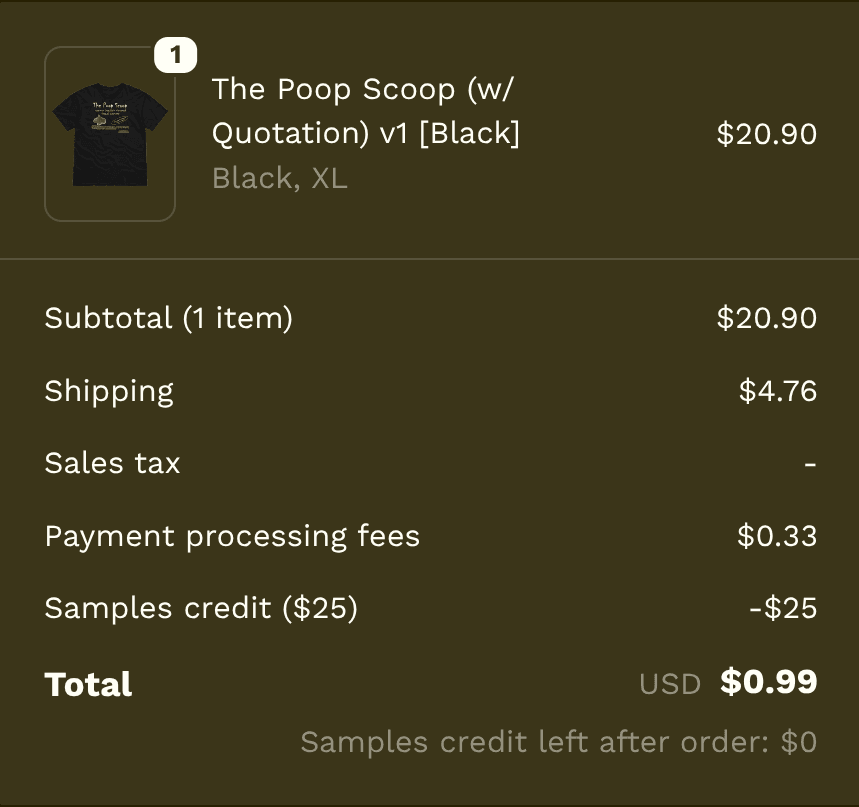Click the USD currency indicator
Image resolution: width=859 pixels, height=807 pixels.
[x=670, y=684]
